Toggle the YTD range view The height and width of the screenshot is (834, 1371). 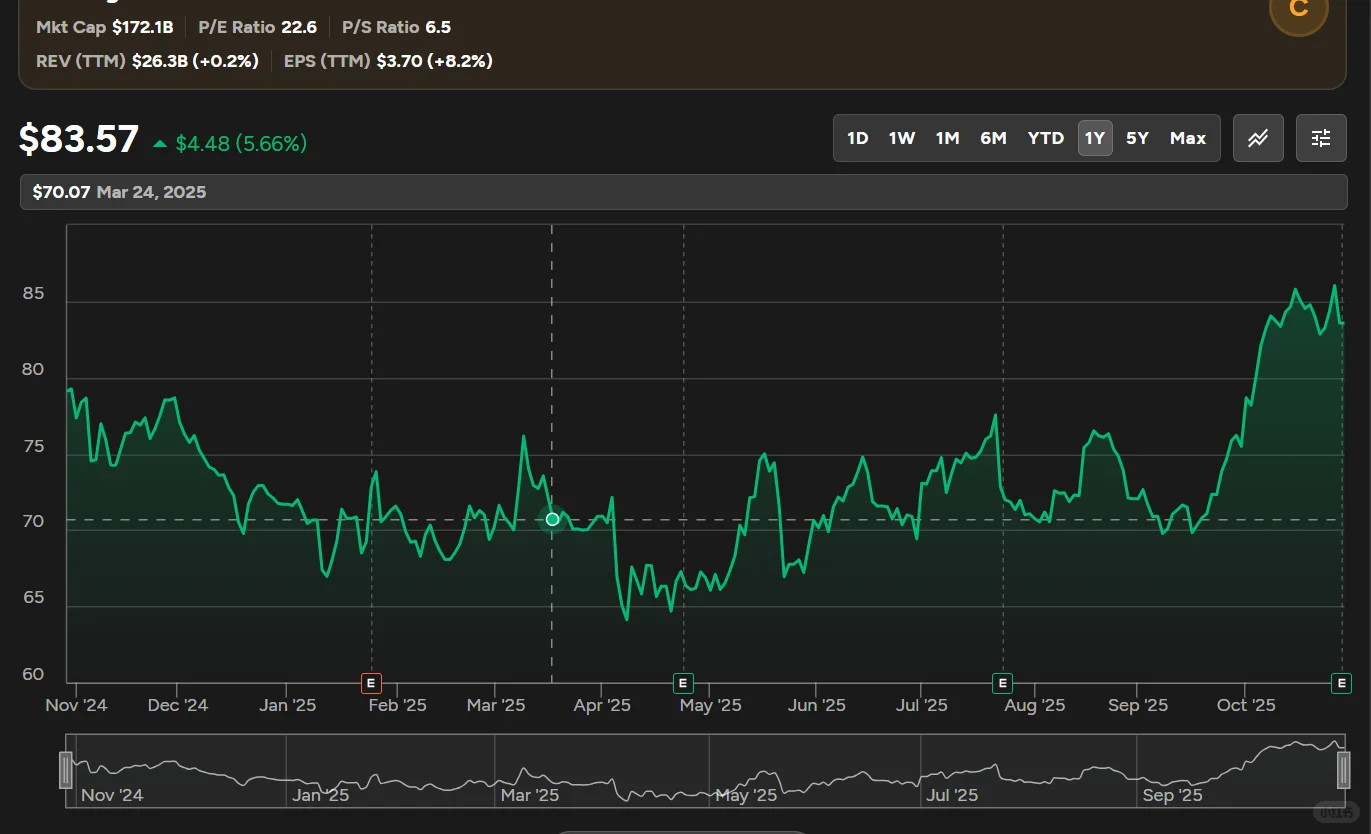point(1045,138)
